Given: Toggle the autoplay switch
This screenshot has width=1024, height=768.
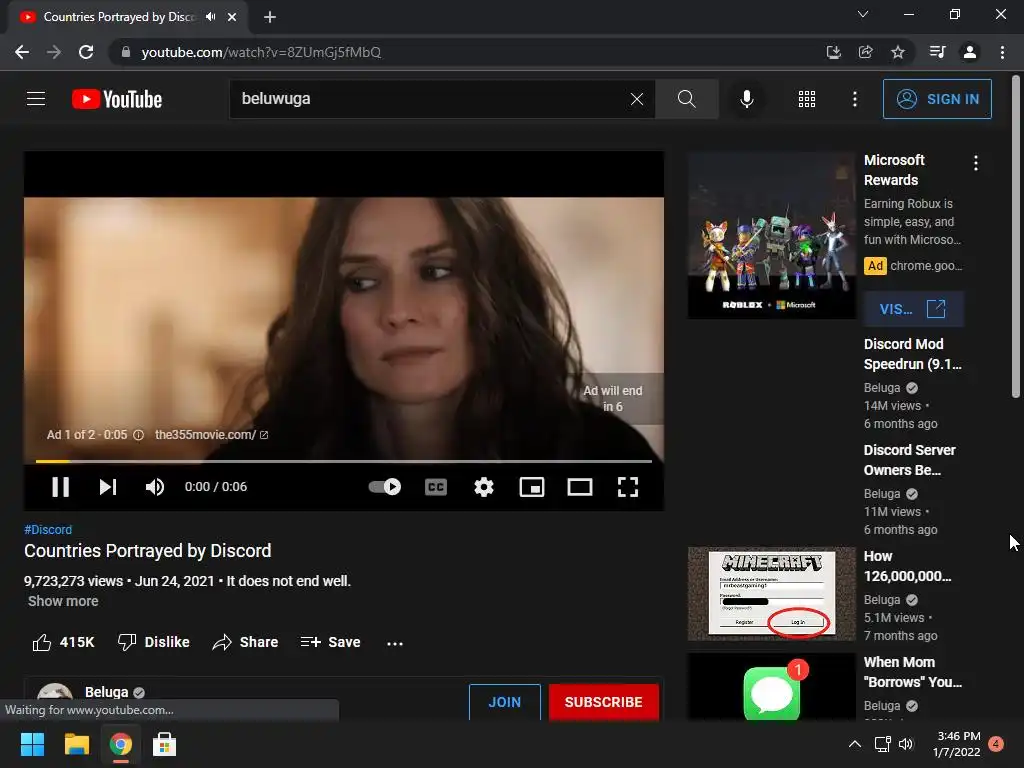Looking at the screenshot, I should (385, 487).
